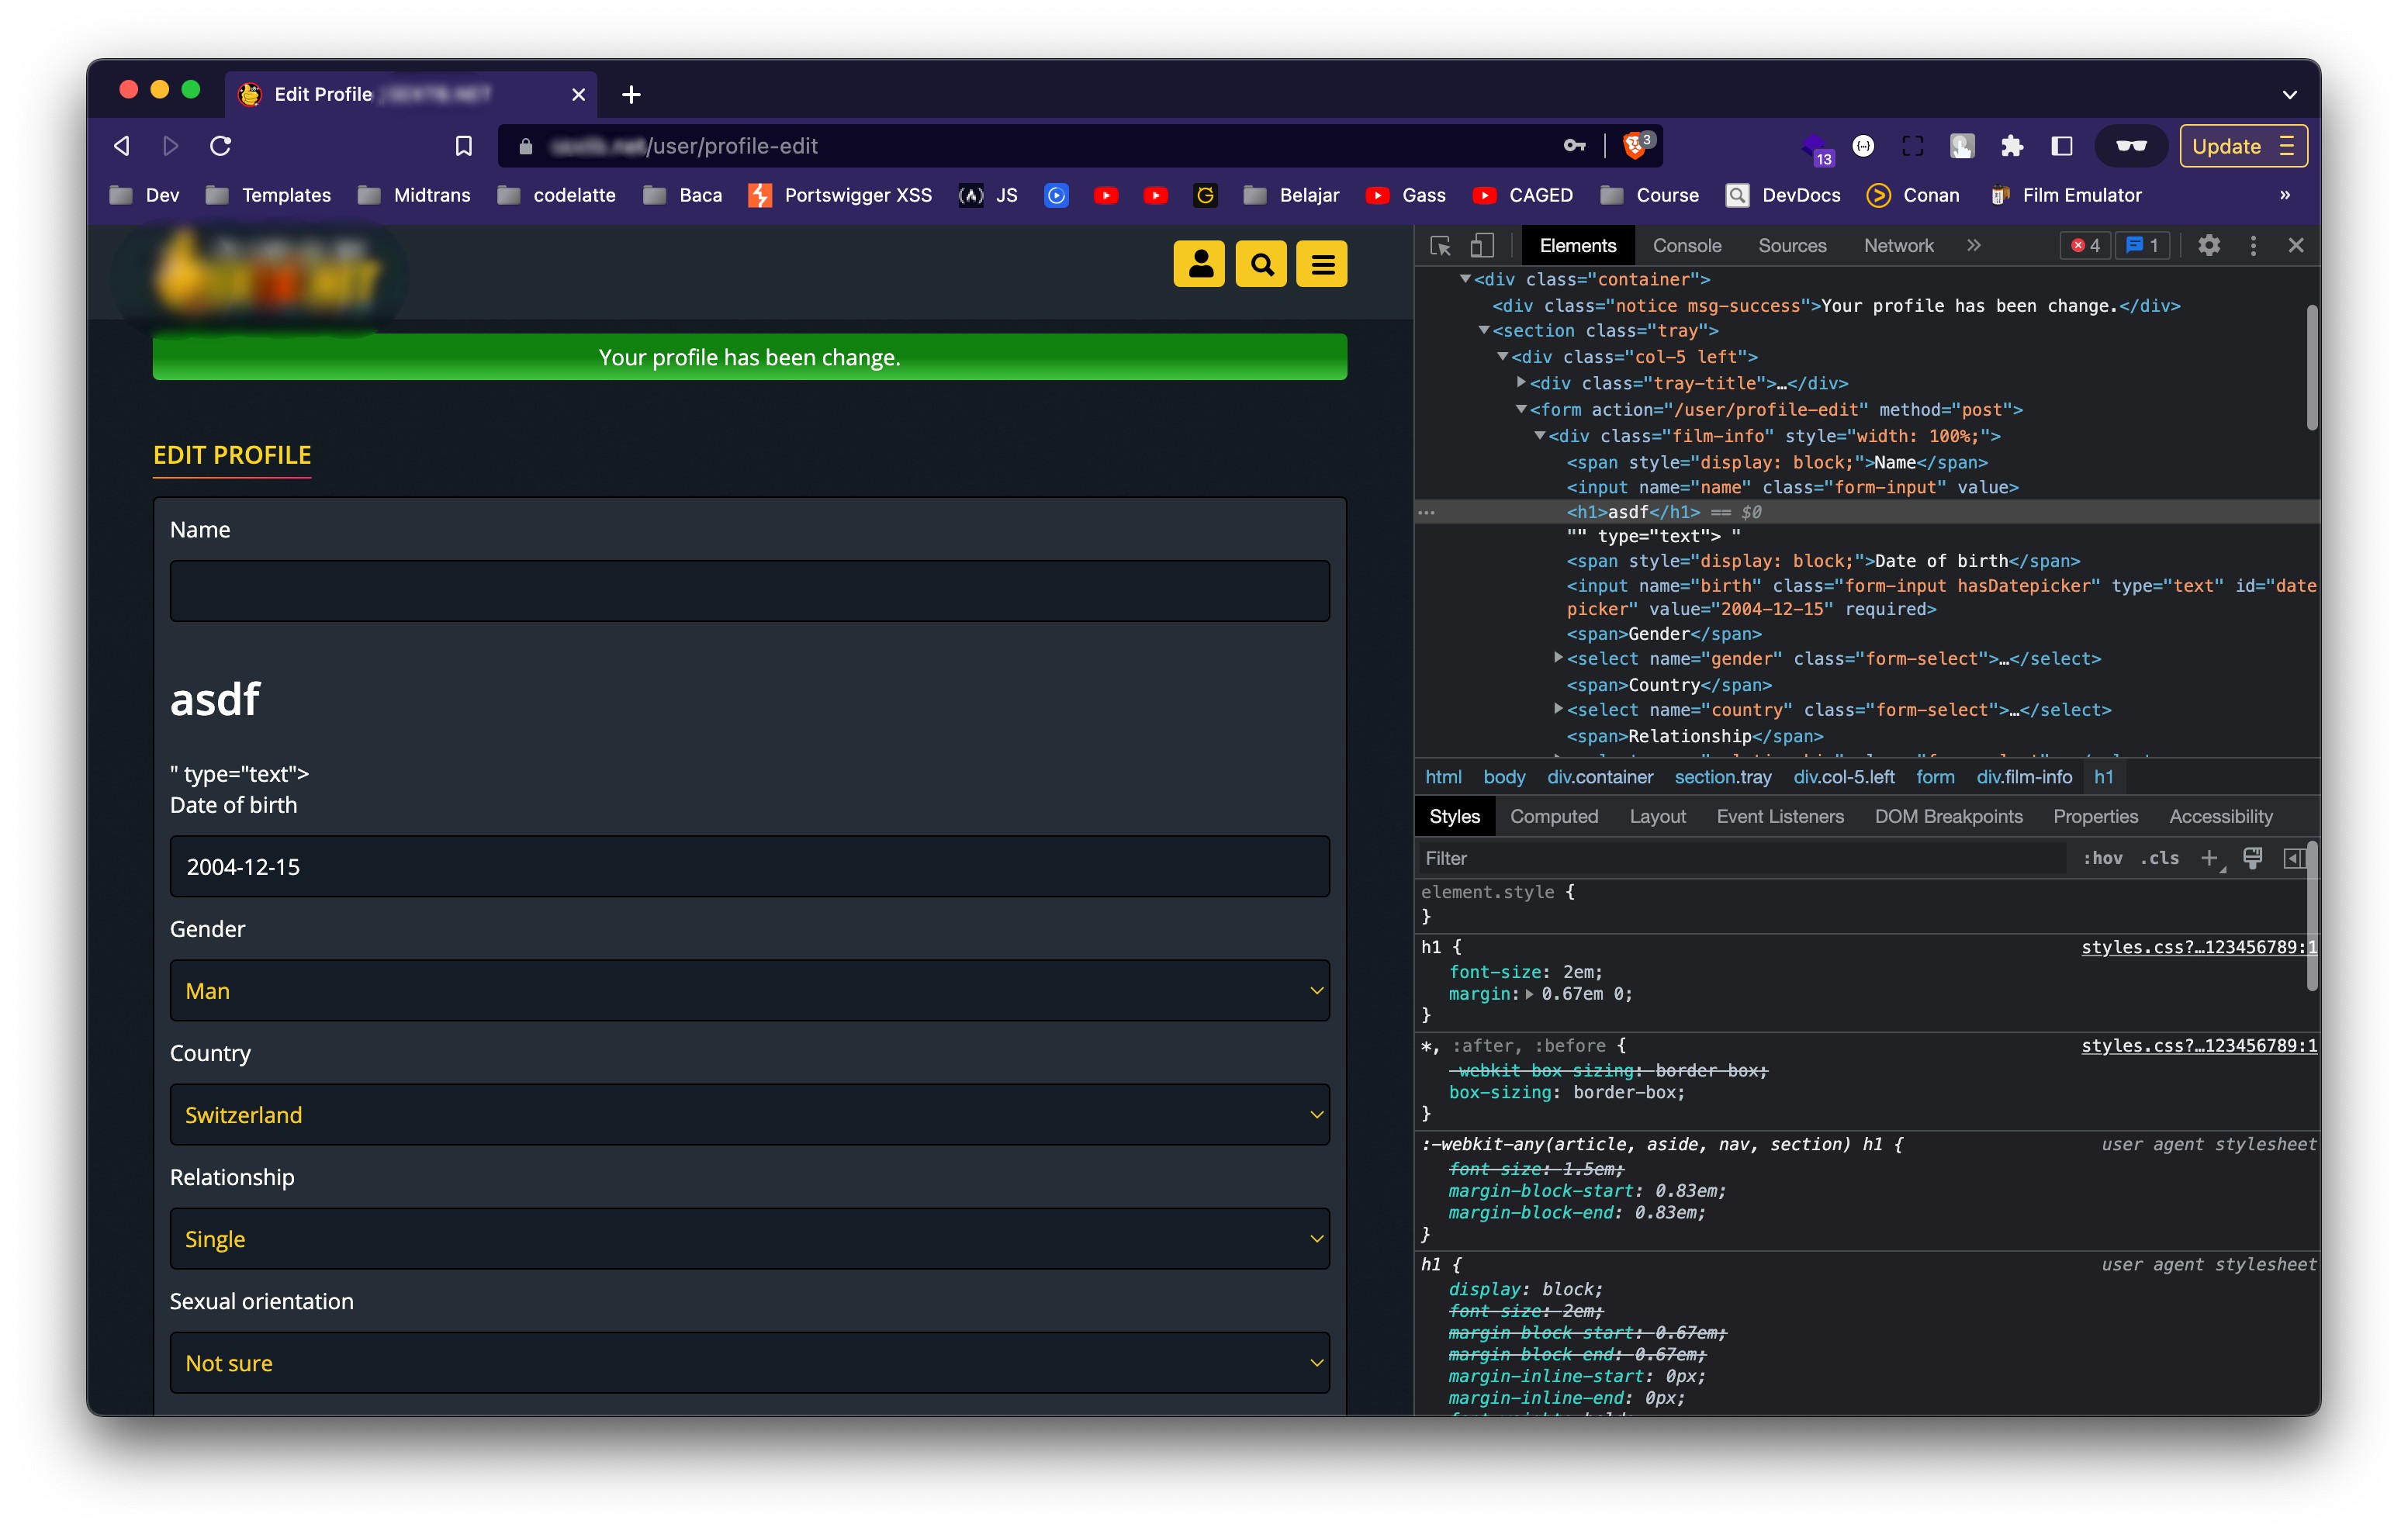Switch to the Computed styles tab
Viewport: 2408px width, 1531px height.
pos(1553,816)
